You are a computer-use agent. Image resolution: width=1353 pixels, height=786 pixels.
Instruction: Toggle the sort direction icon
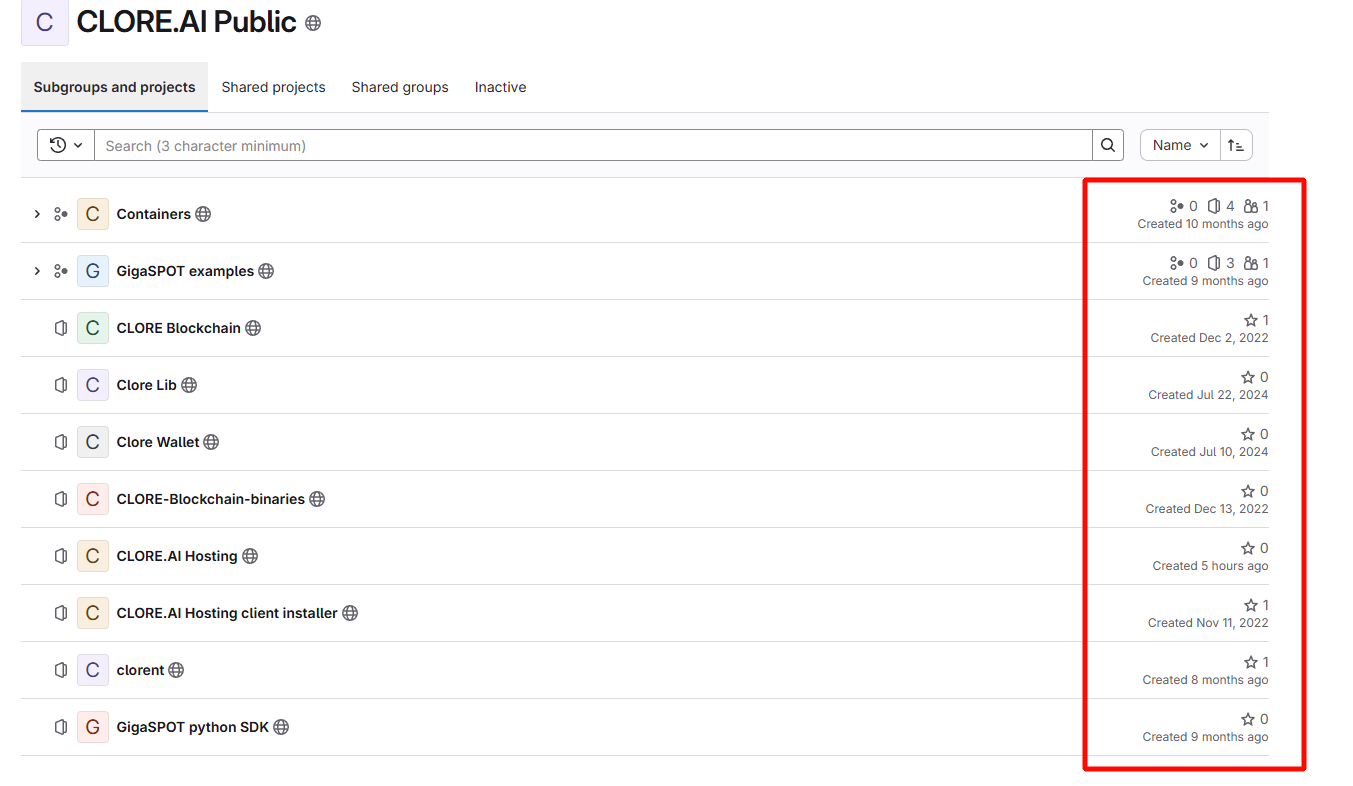(1236, 145)
